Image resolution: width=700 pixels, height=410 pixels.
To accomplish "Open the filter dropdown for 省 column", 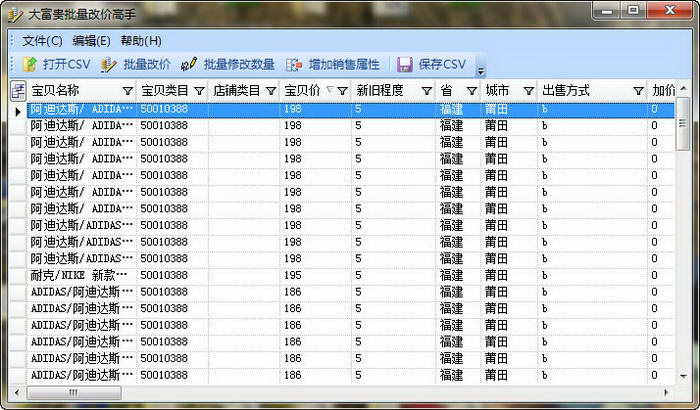I will coord(472,91).
